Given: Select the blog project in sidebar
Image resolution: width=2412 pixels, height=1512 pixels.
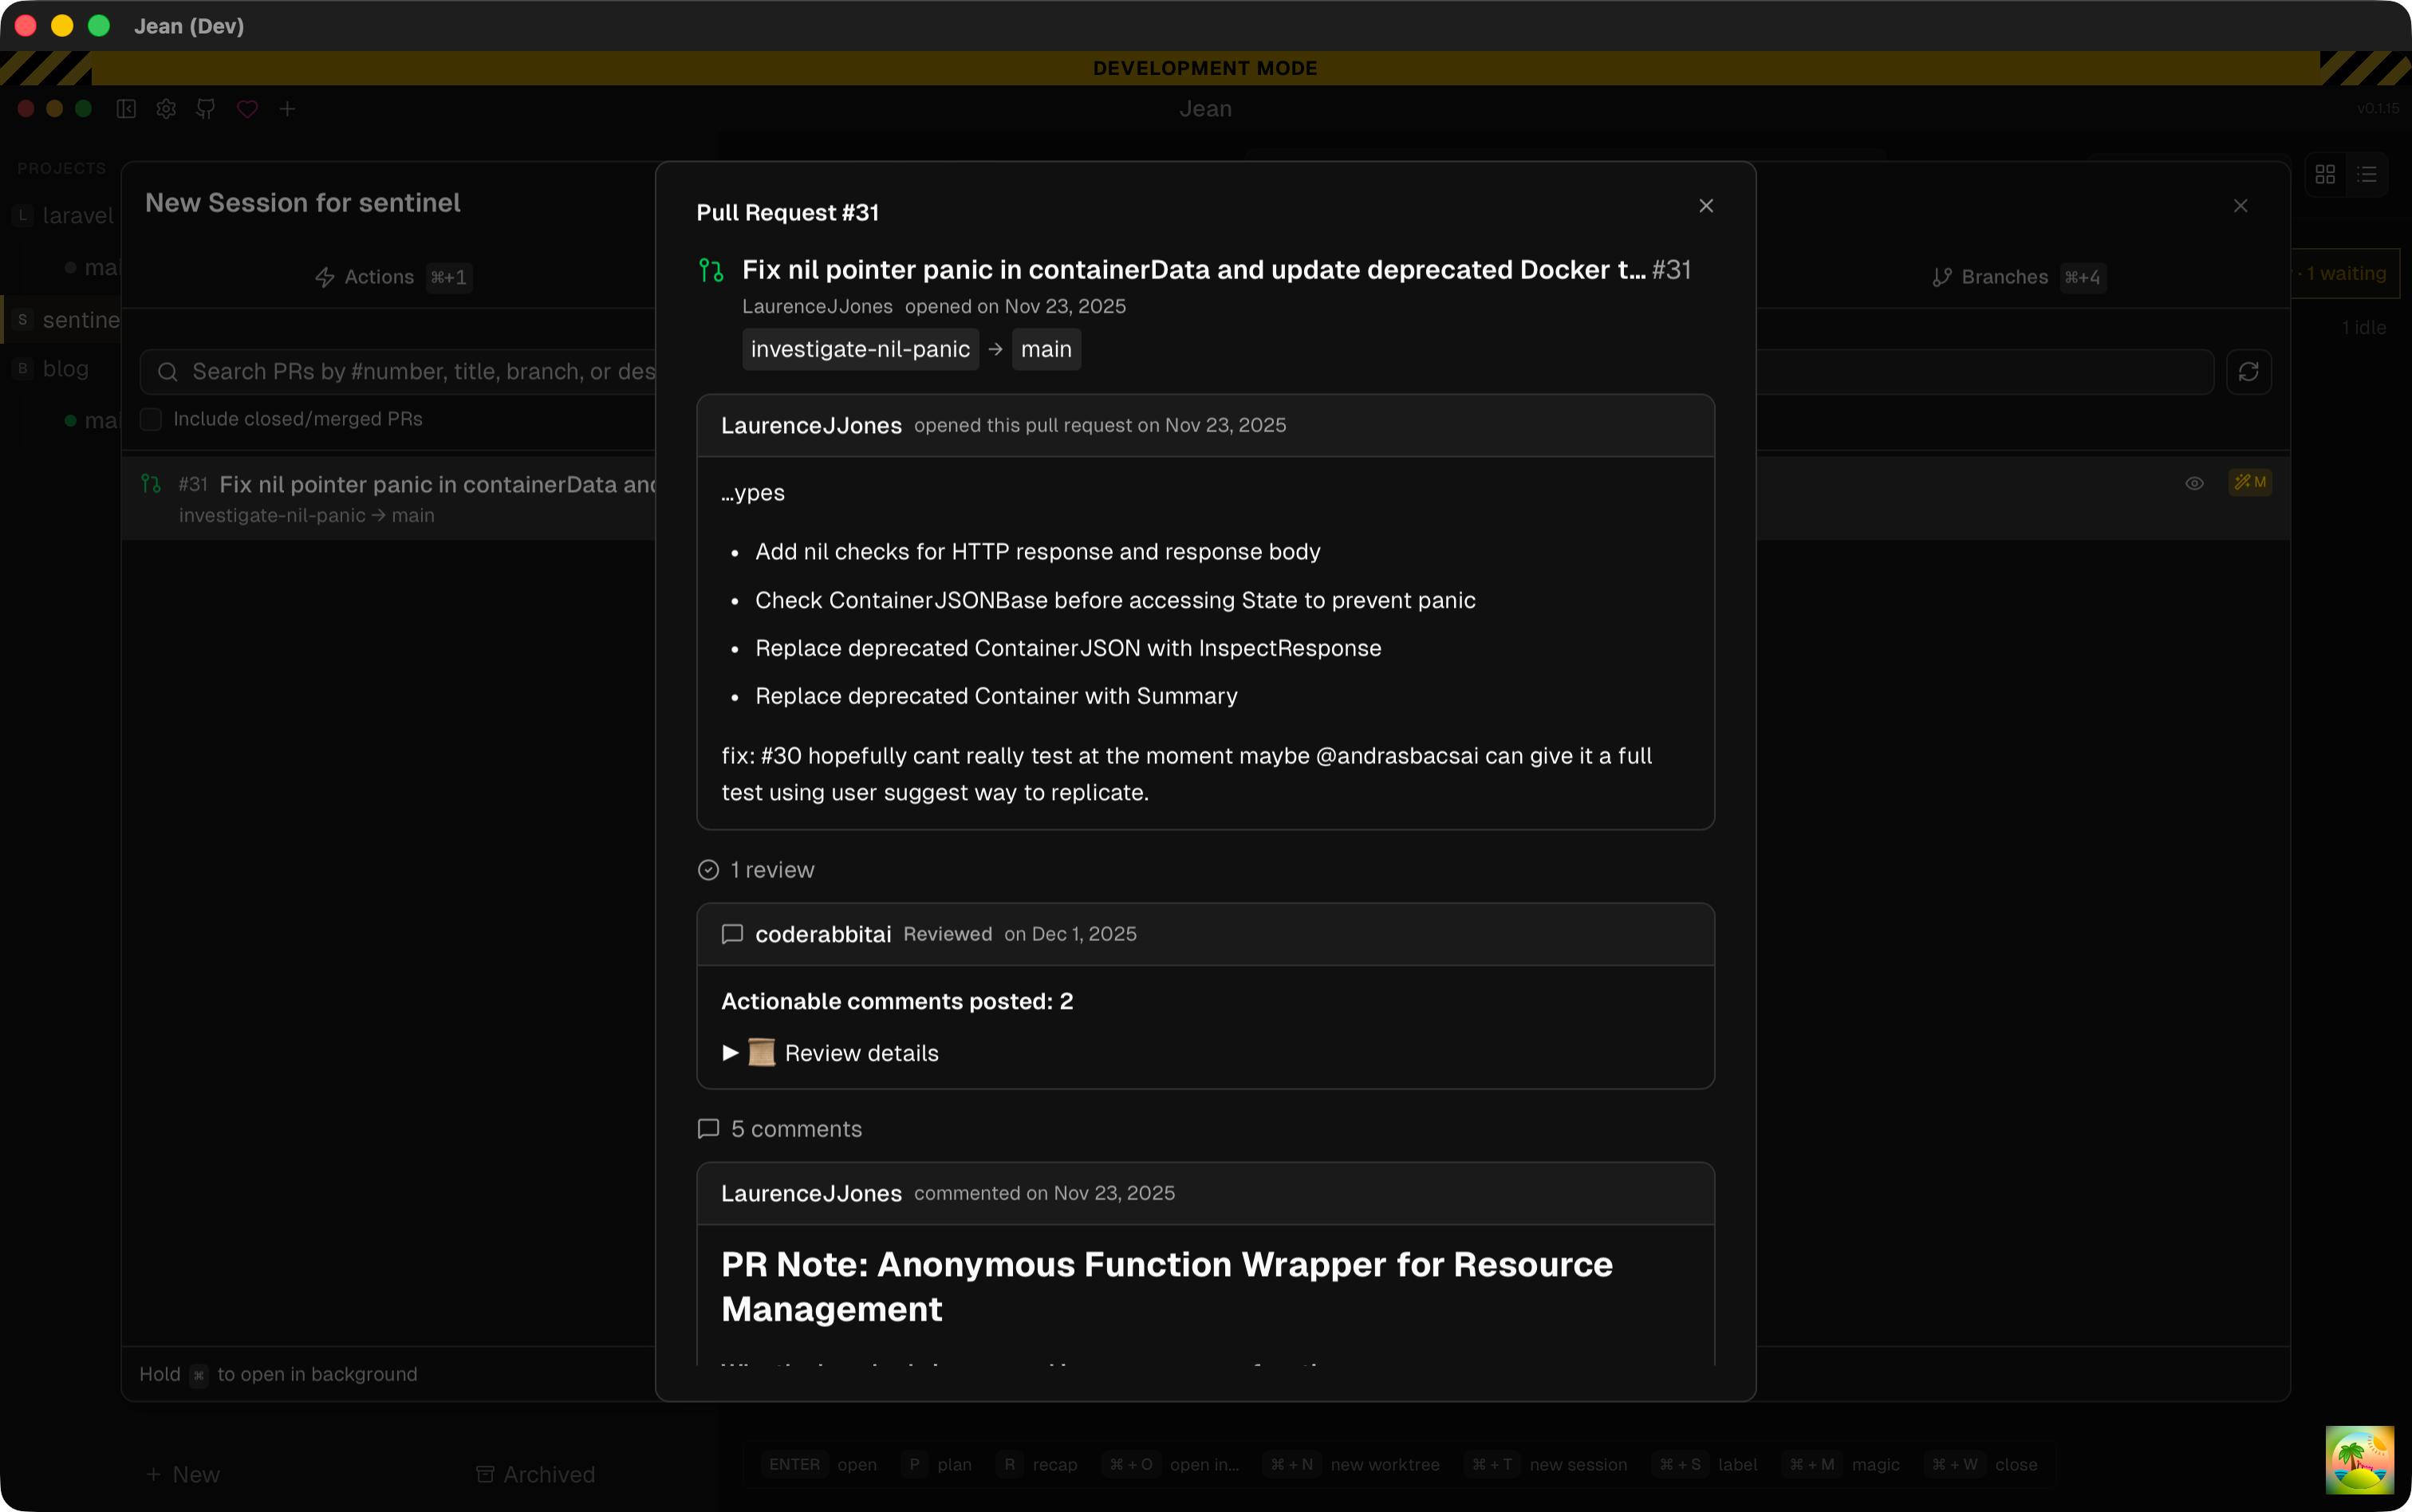Looking at the screenshot, I should coord(65,369).
